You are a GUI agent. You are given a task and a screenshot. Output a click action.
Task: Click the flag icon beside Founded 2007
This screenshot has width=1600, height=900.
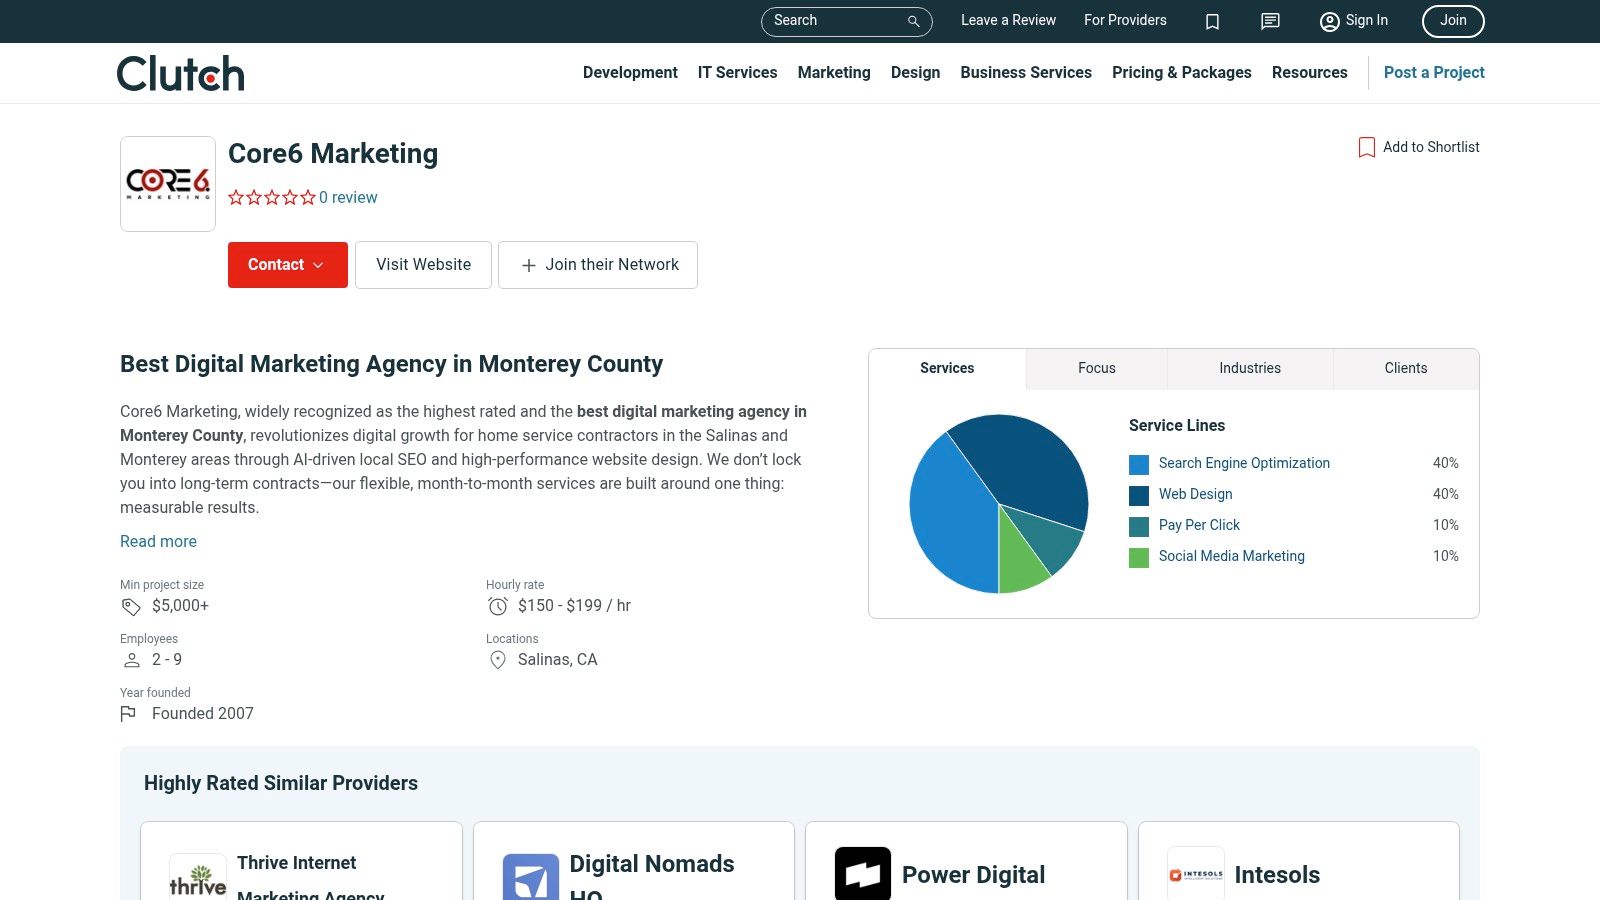(129, 713)
